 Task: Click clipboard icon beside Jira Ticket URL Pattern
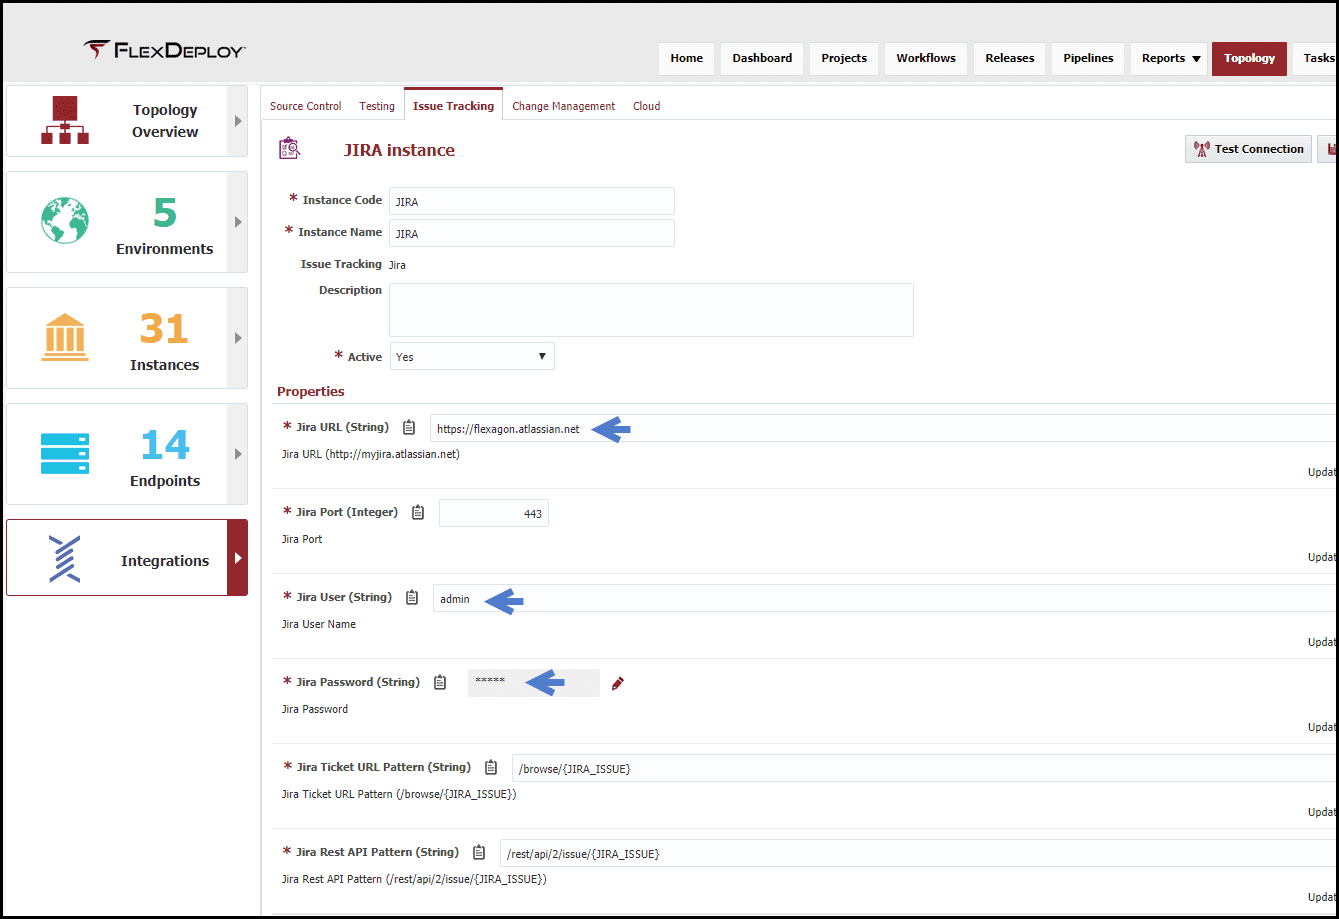(x=491, y=767)
